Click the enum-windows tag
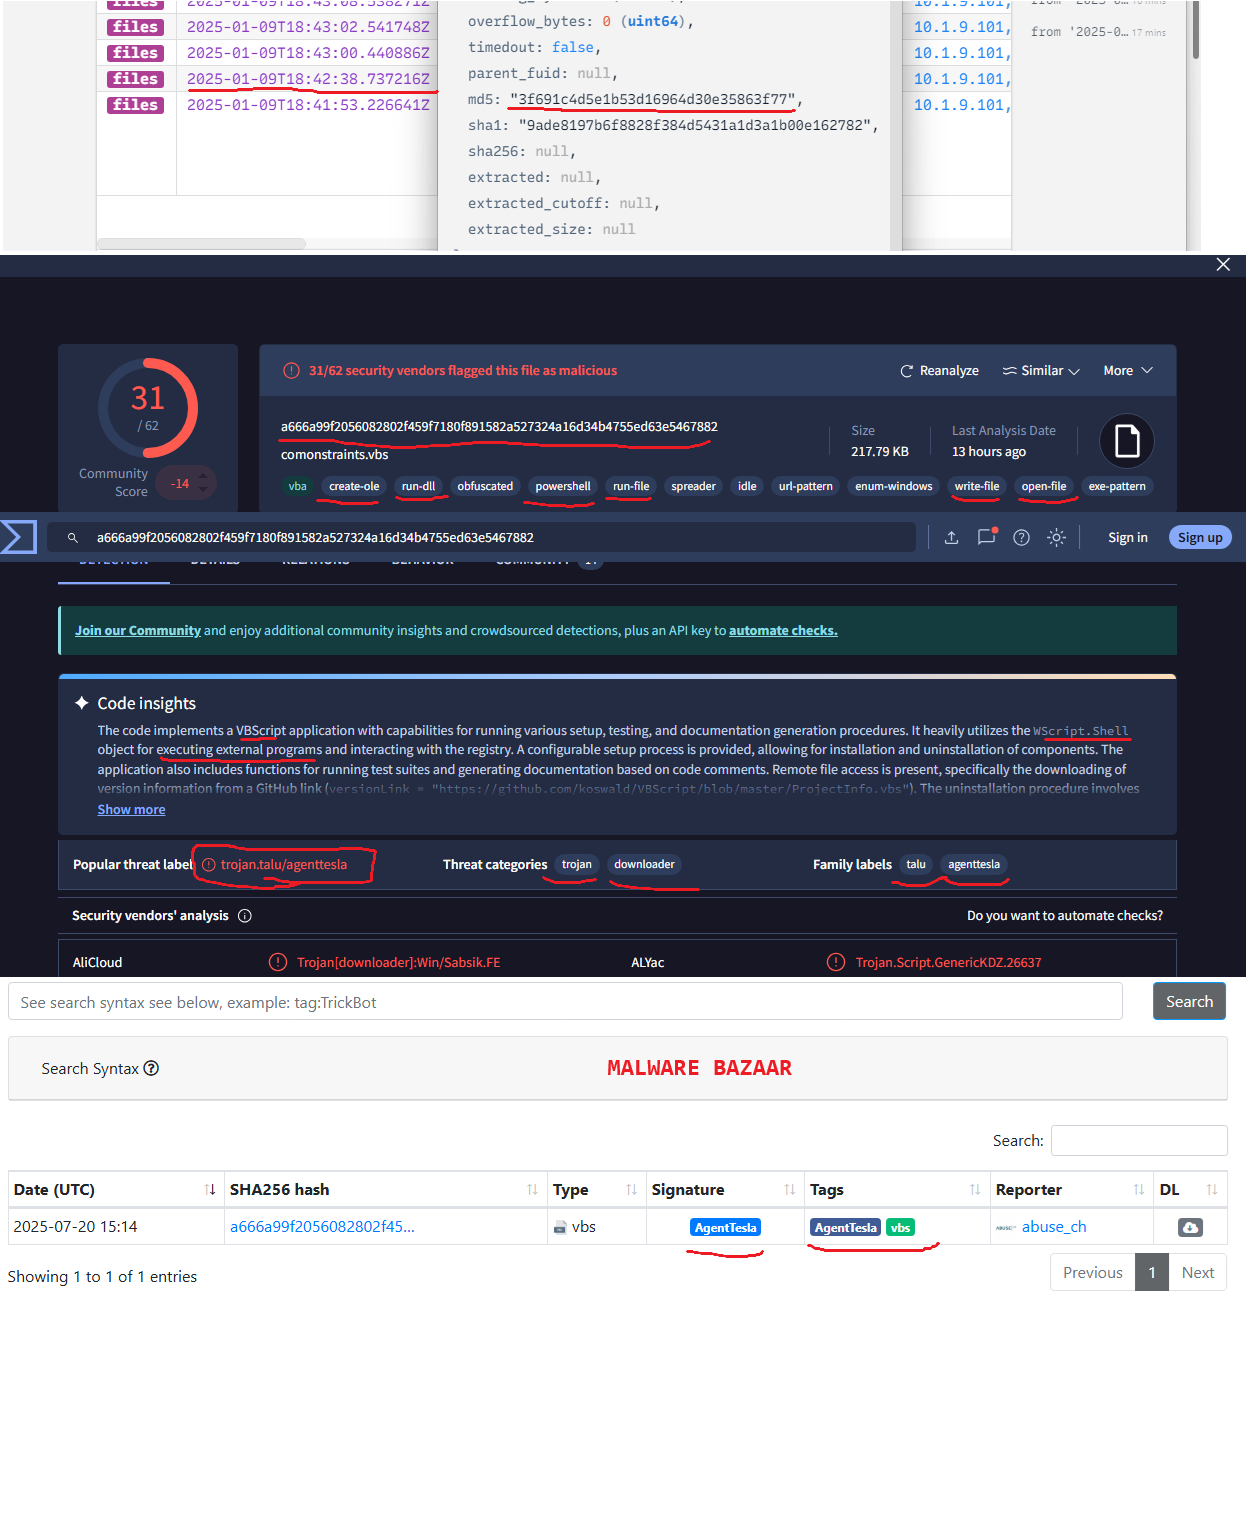1253x1521 pixels. pyautogui.click(x=893, y=487)
